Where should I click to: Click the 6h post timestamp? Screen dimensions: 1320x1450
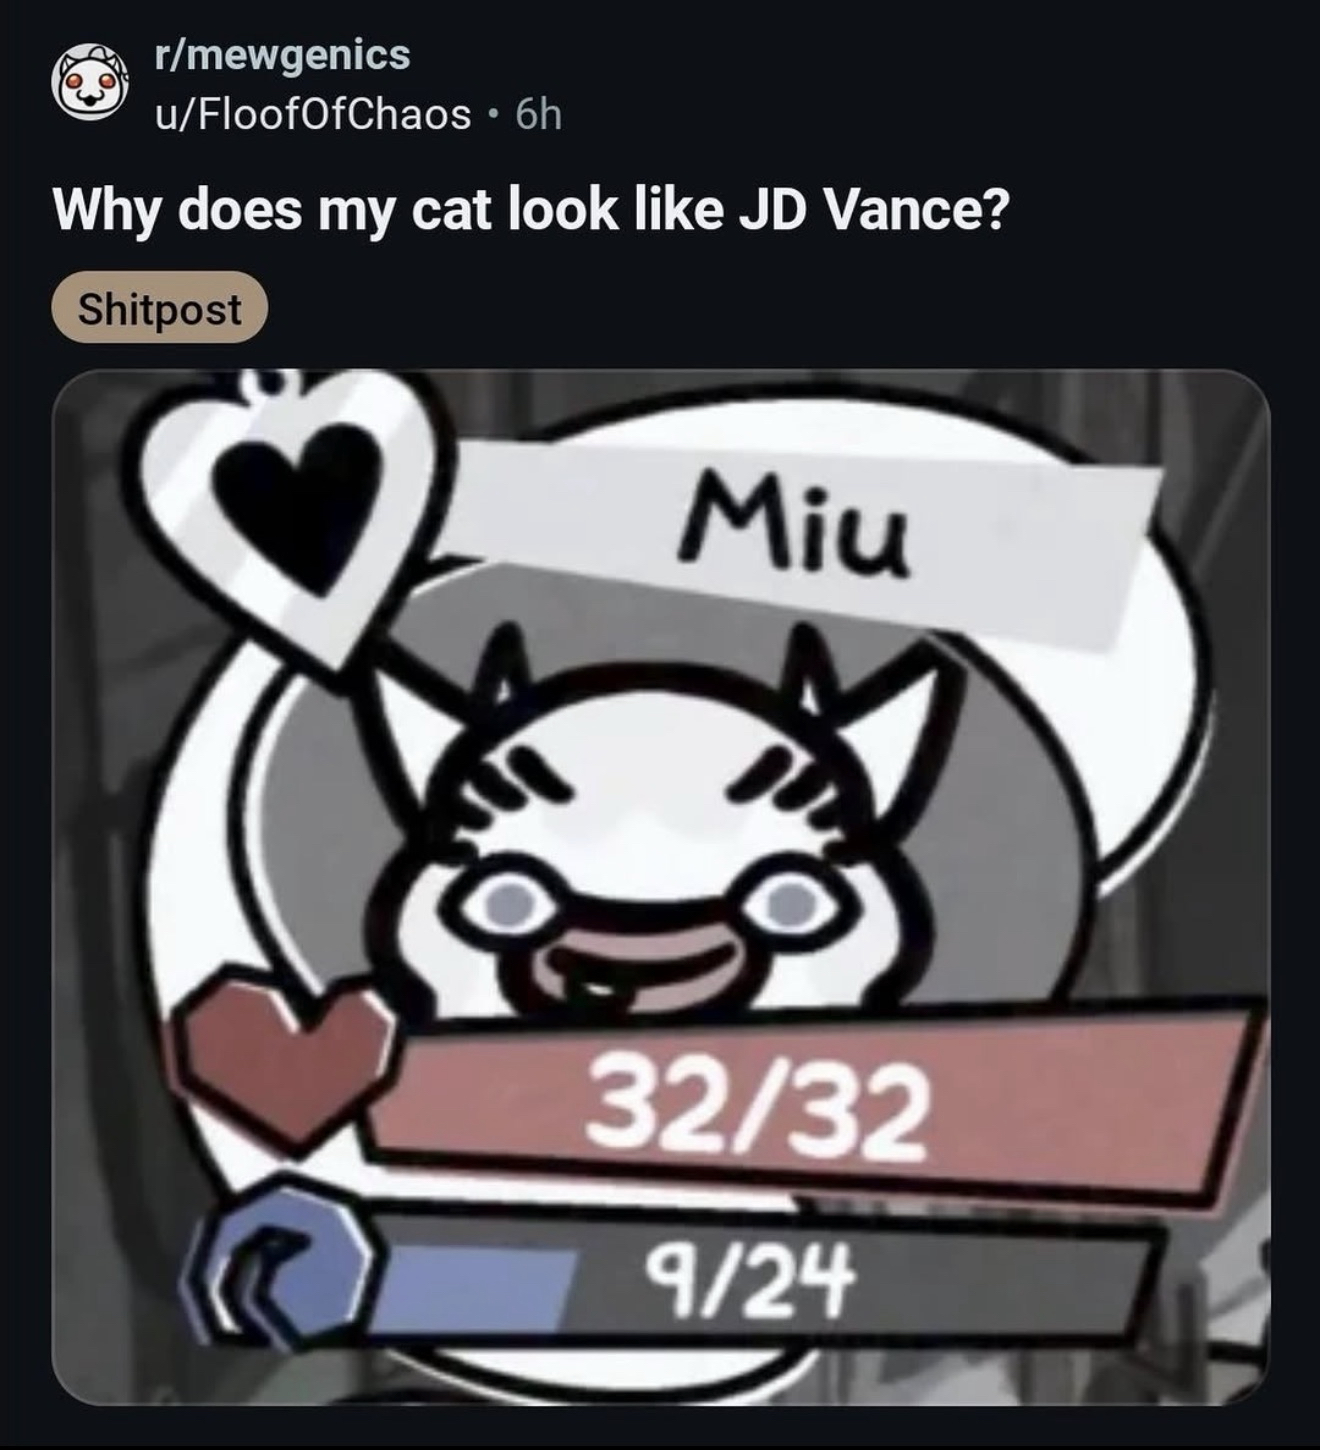click(539, 116)
